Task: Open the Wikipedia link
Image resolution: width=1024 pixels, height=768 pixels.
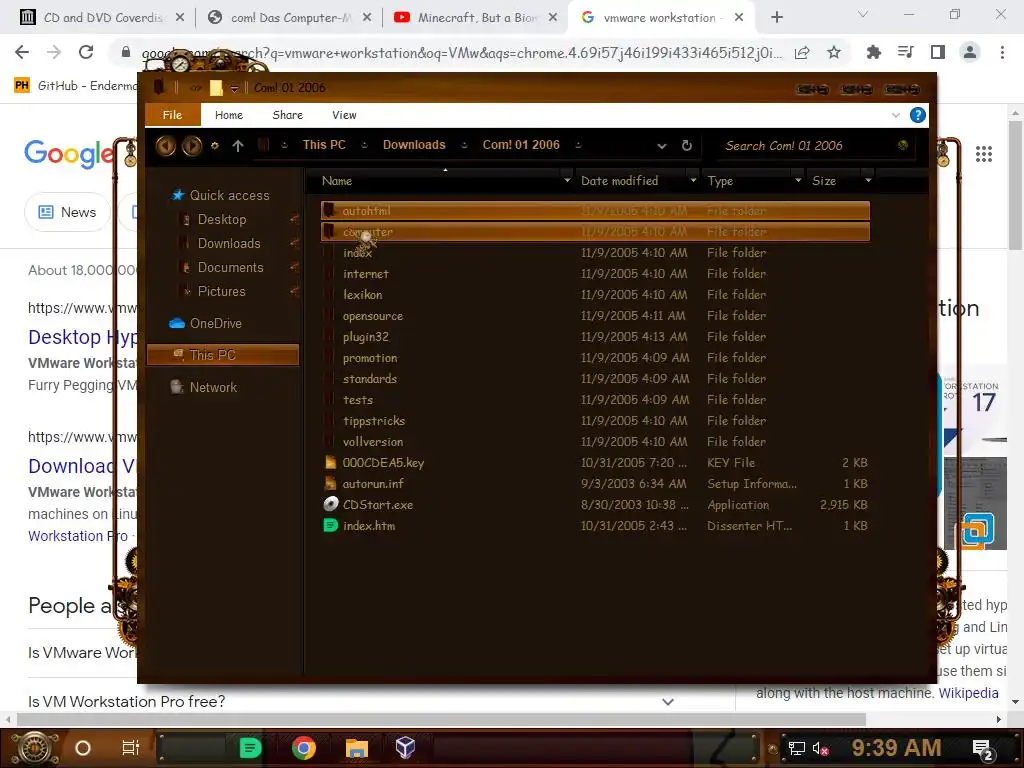Action: (x=968, y=693)
